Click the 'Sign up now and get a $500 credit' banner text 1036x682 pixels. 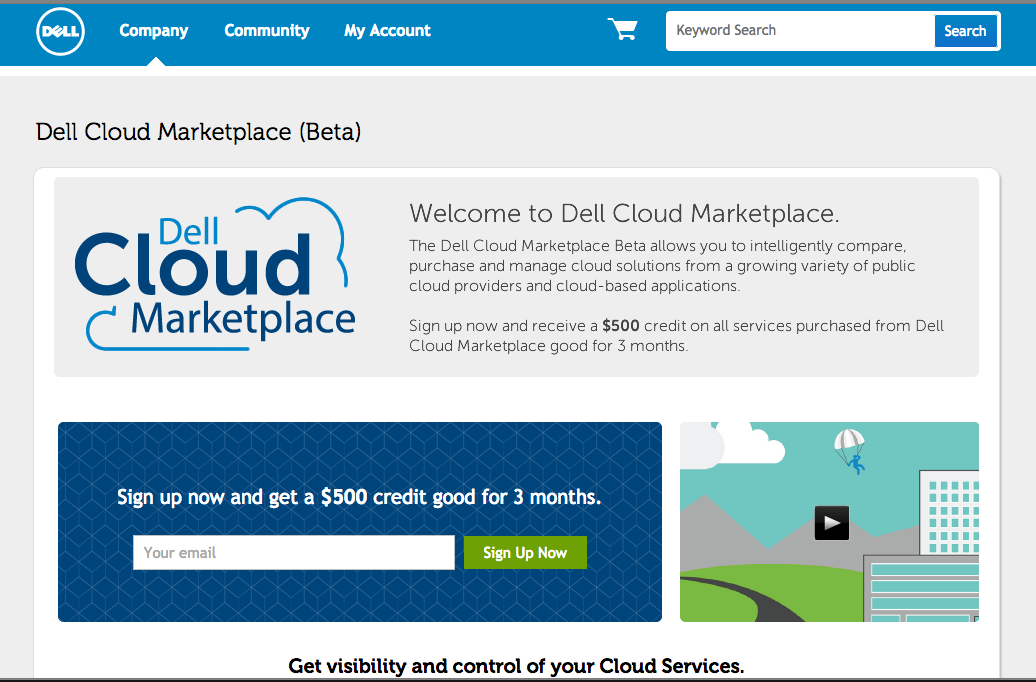click(x=359, y=497)
